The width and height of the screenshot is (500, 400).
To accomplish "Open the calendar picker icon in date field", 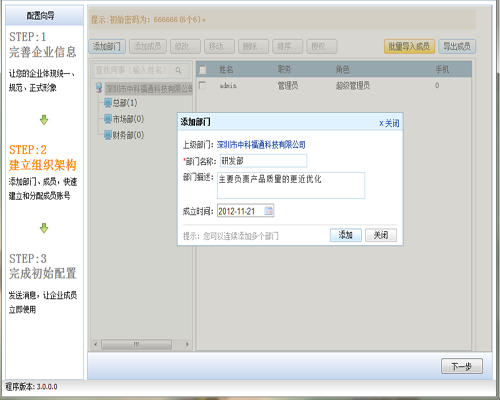I will coord(268,211).
